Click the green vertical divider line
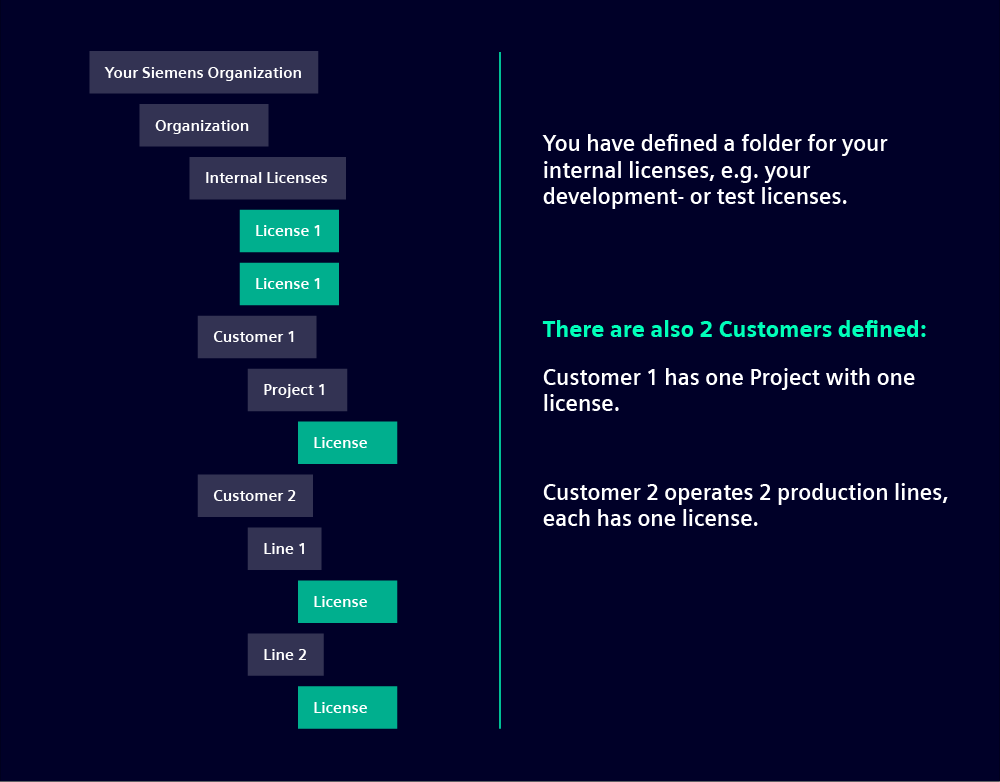Screen dimensions: 1000x782 pos(500,390)
